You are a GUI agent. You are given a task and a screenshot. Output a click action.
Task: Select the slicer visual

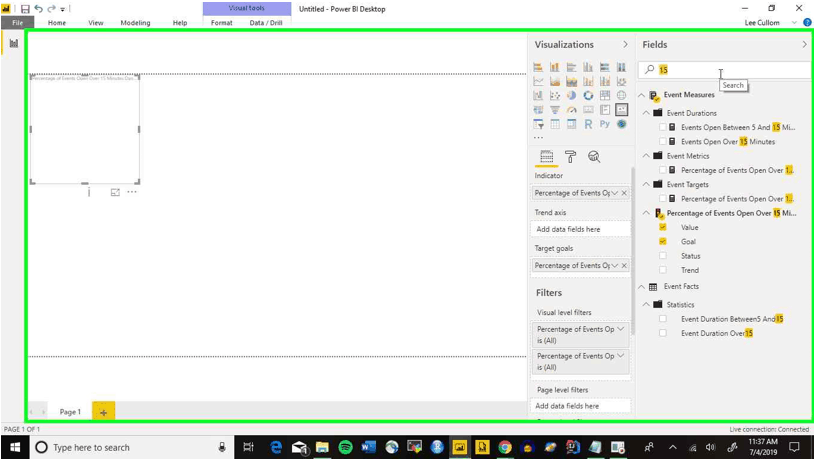[x=538, y=124]
